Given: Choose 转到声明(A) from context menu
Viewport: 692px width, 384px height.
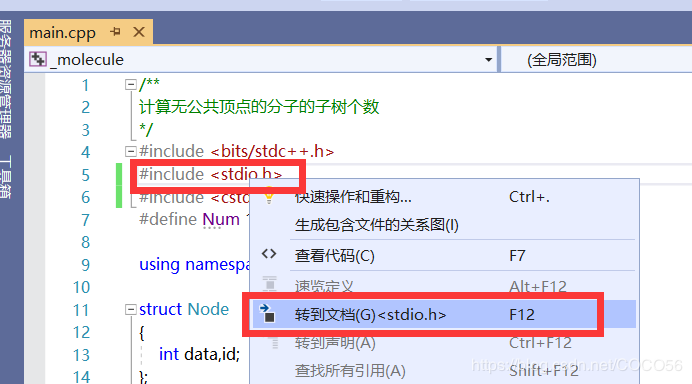Looking at the screenshot, I should coord(445,343).
